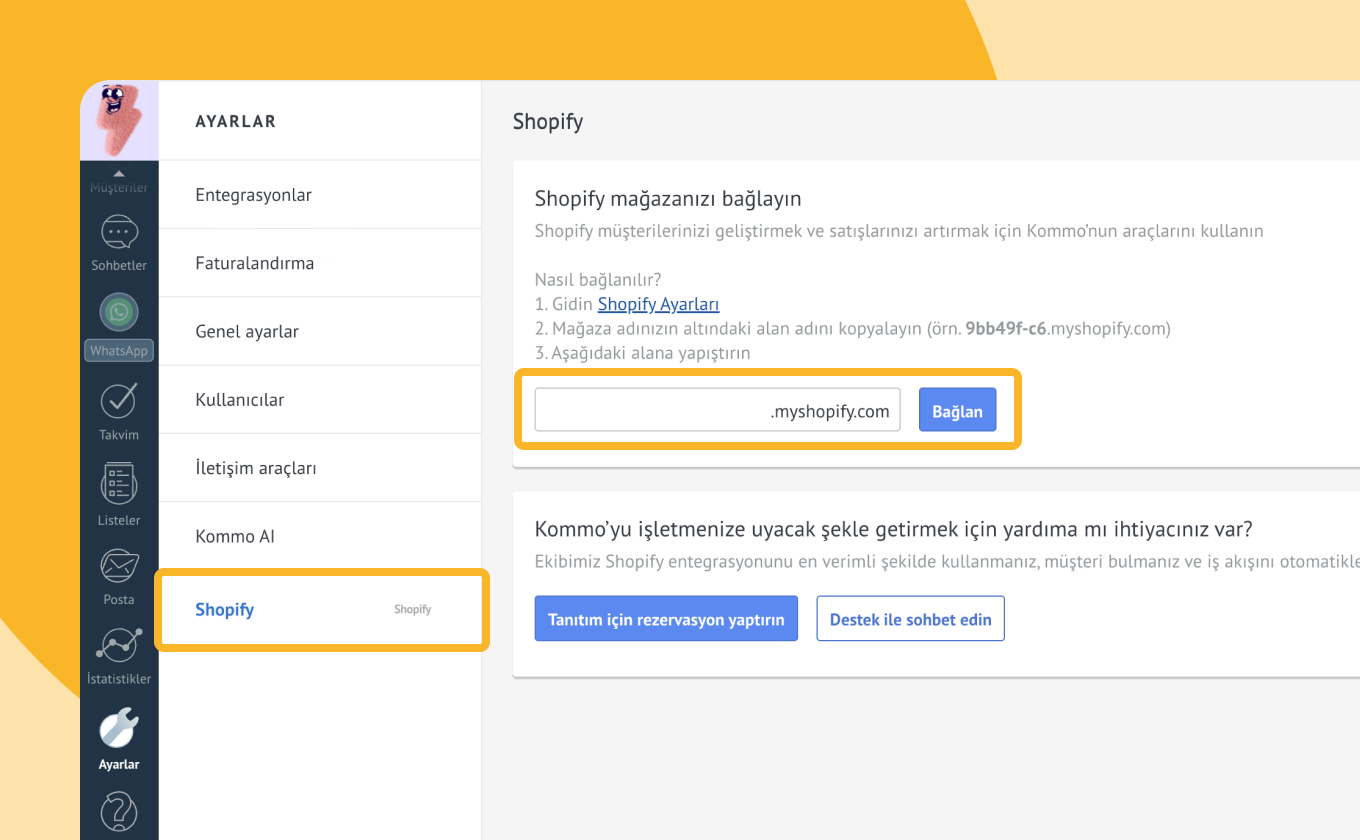This screenshot has width=1360, height=840.
Task: Open the help question mark icon
Action: [x=119, y=812]
